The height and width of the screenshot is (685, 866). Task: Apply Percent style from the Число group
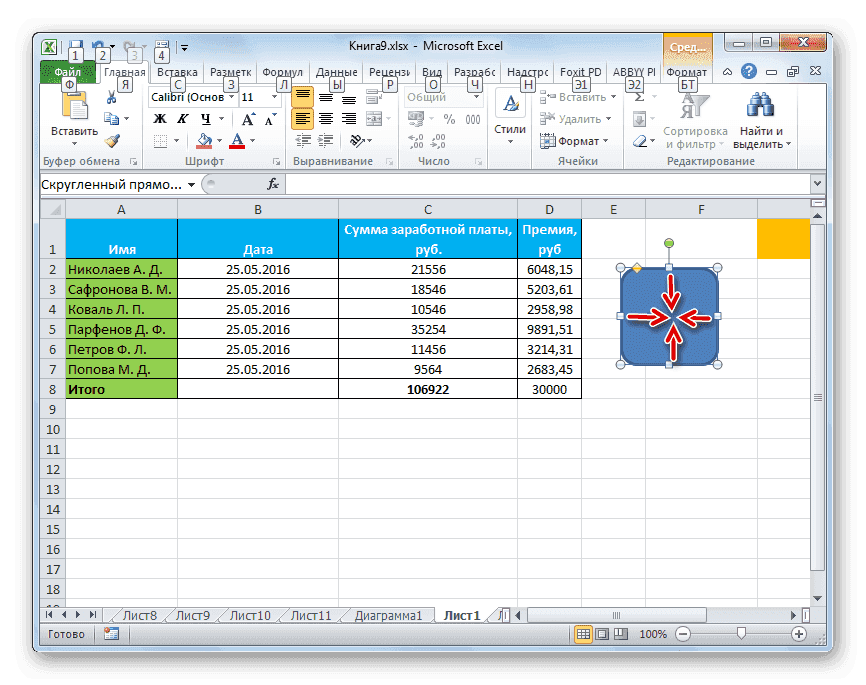click(450, 117)
